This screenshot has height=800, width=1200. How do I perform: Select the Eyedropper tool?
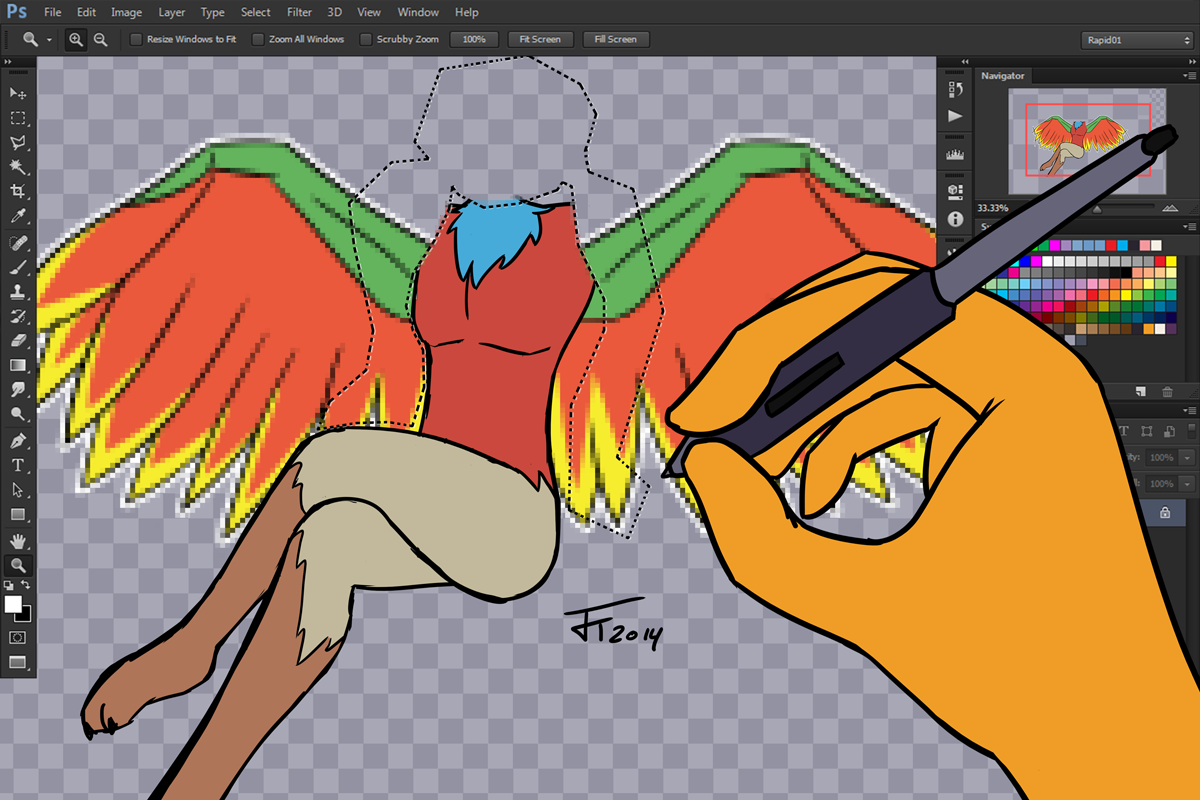tap(18, 215)
